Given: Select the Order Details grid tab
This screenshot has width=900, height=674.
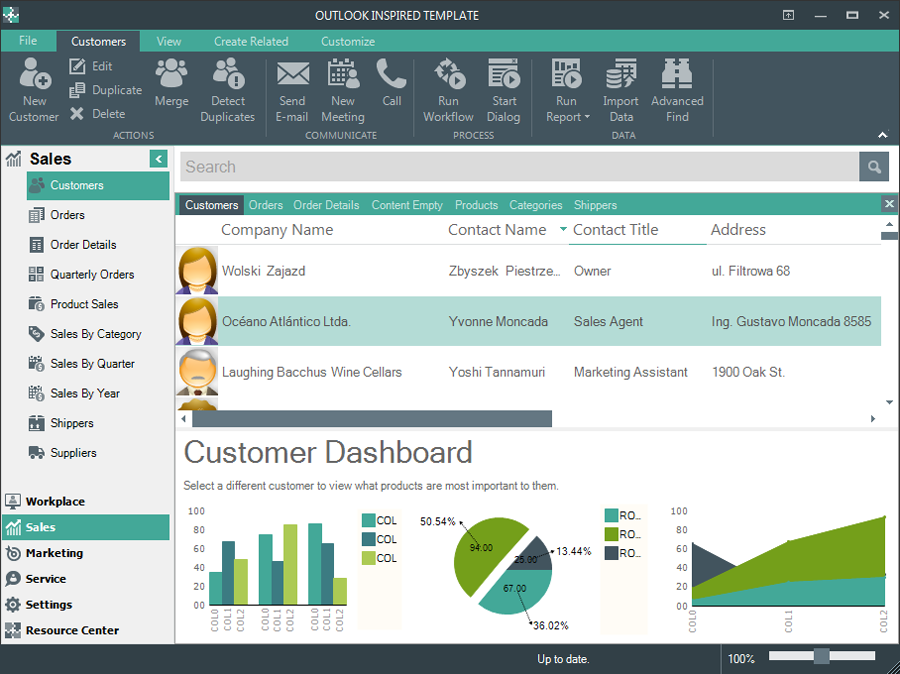Looking at the screenshot, I should click(326, 205).
